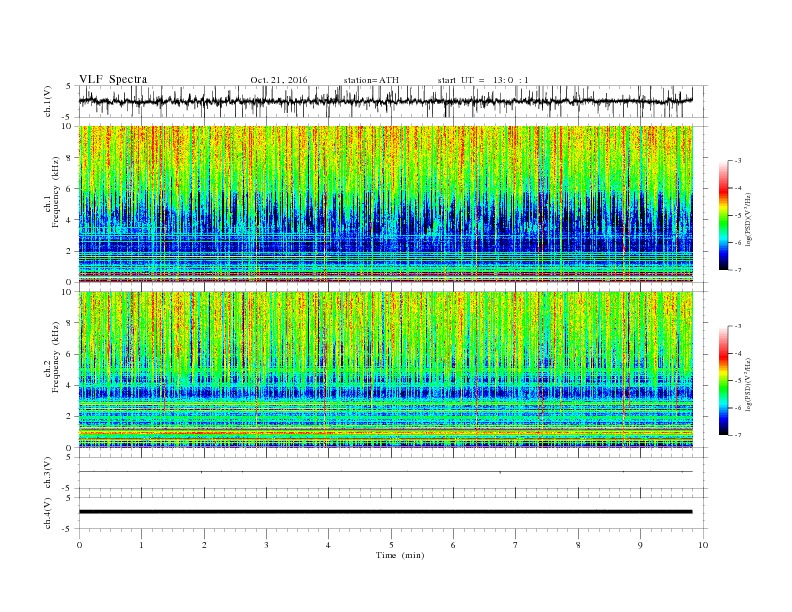792x612 pixels.
Task: Click the "ch.4(V)" axis label
Action: pos(48,513)
